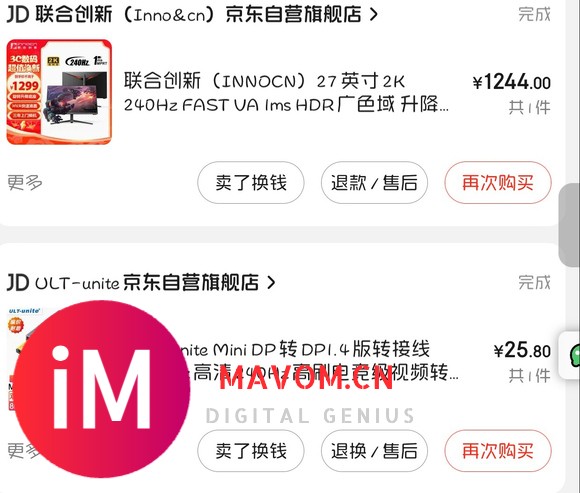This screenshot has width=580, height=493.
Task: Open the iM Mavom logo overlay
Action: point(101,388)
